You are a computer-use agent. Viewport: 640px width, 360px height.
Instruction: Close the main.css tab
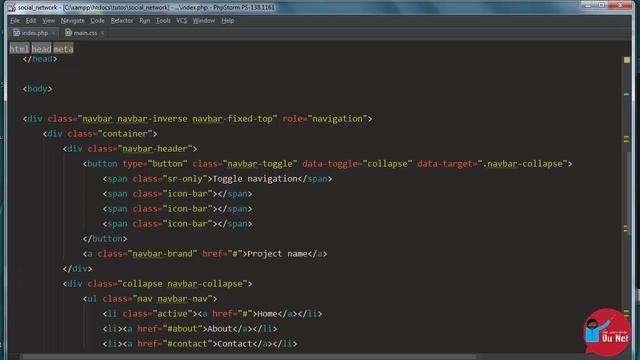(102, 33)
